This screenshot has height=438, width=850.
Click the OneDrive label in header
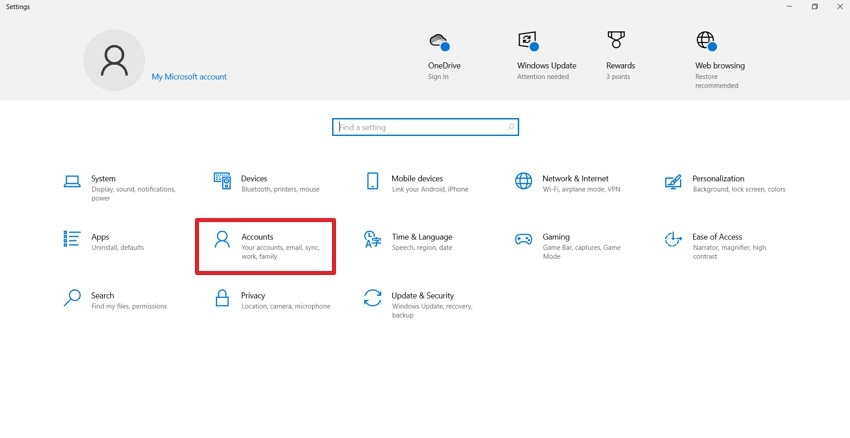pyautogui.click(x=444, y=66)
